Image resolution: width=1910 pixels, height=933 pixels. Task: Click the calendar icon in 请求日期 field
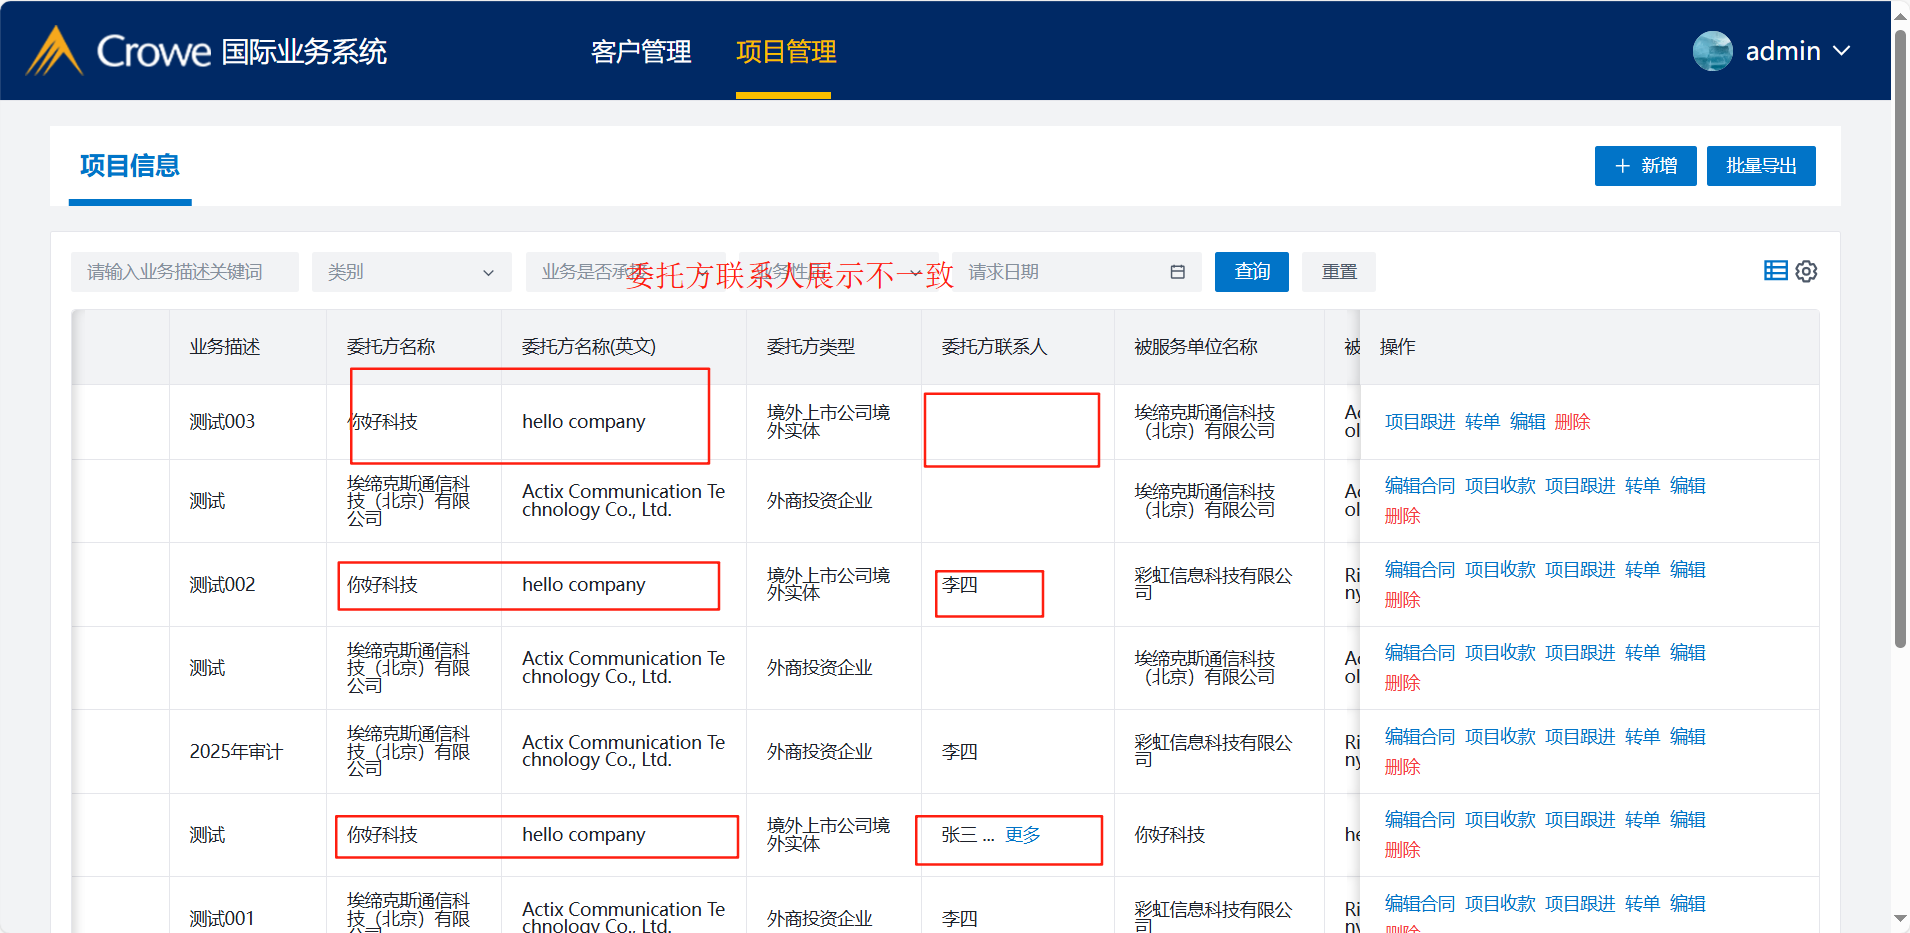tap(1177, 272)
